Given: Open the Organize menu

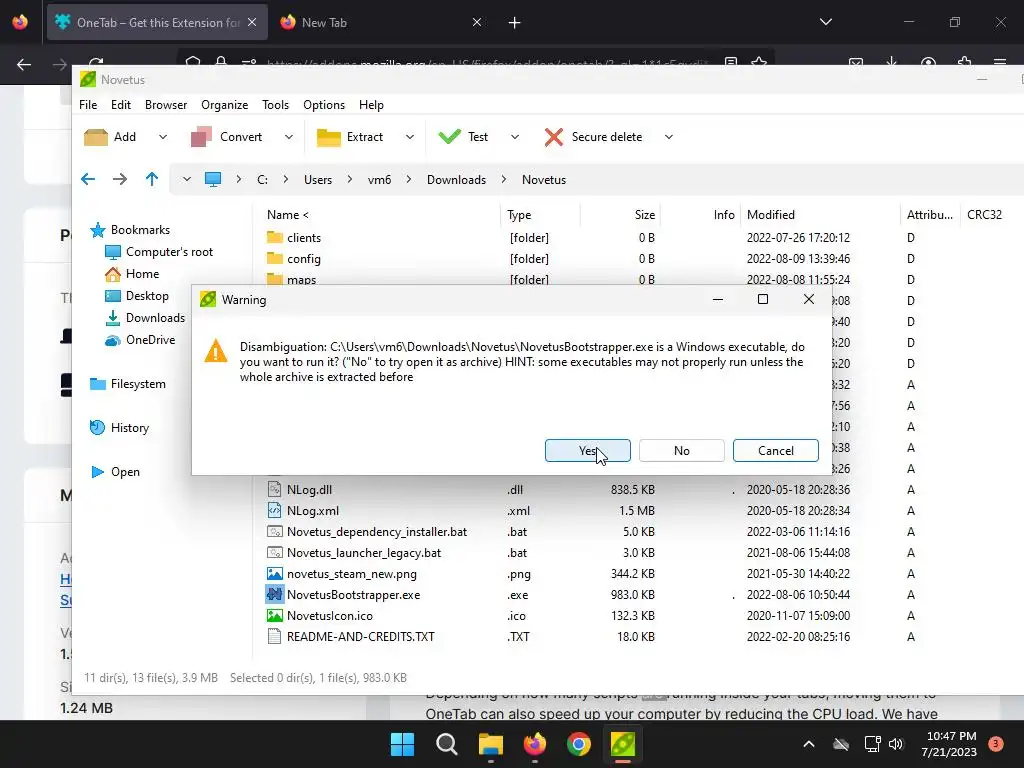Looking at the screenshot, I should point(225,105).
